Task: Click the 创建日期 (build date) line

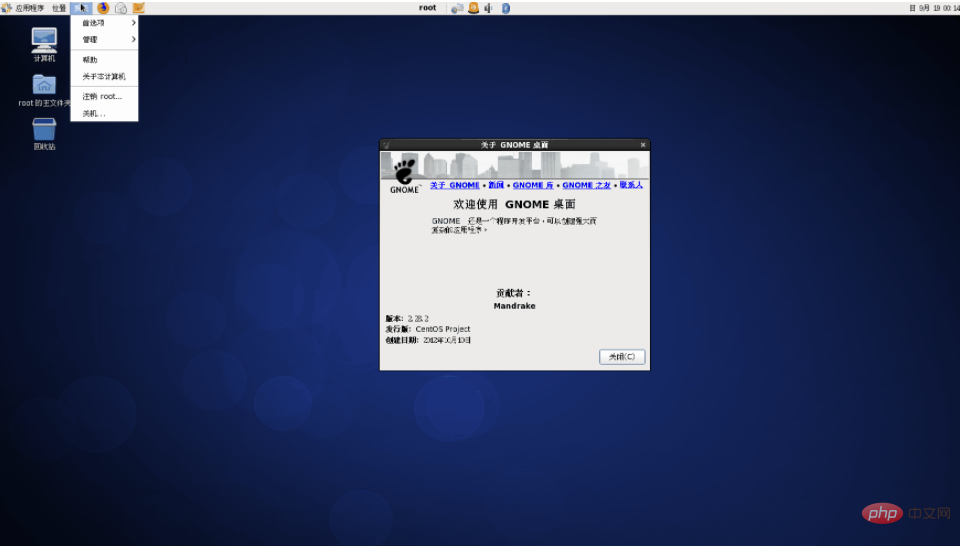Action: click(428, 340)
